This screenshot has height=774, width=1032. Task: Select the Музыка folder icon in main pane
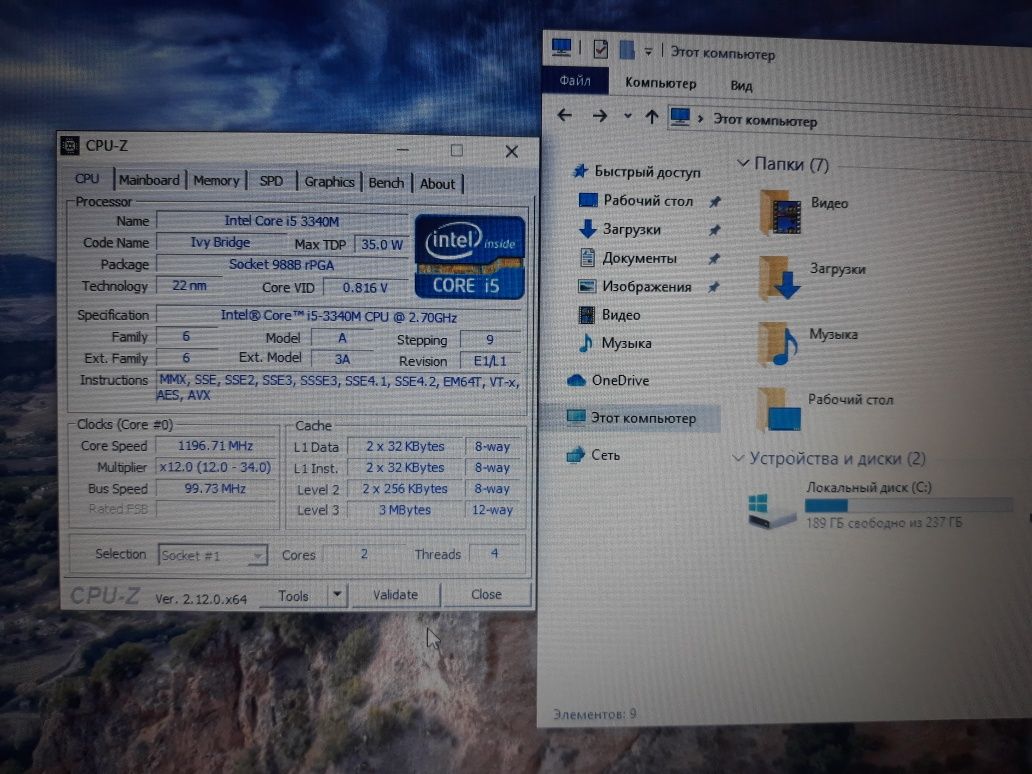778,344
